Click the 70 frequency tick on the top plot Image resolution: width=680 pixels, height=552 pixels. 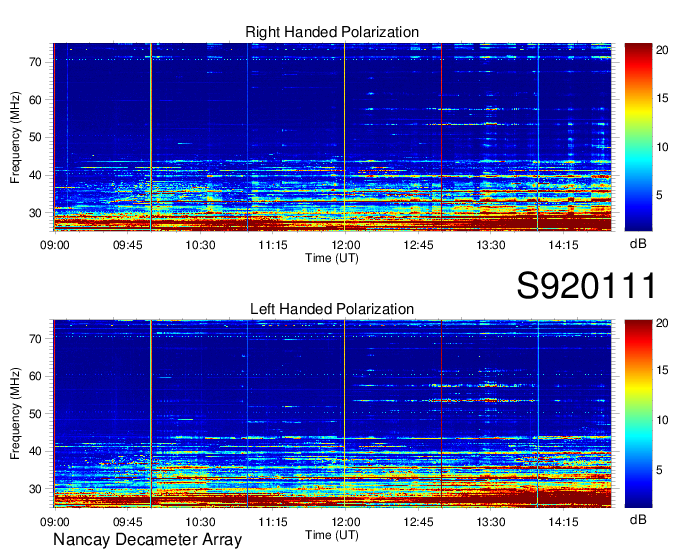(36, 62)
